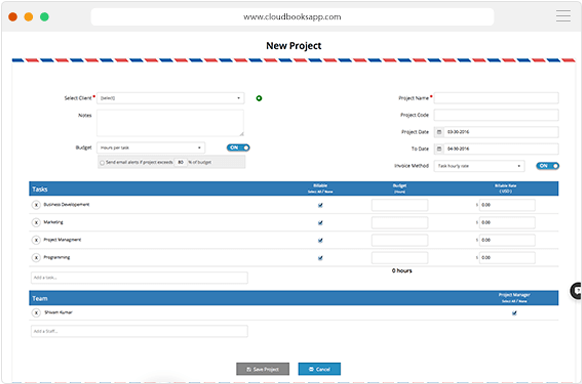Uncheck billable for Marketing

point(320,223)
